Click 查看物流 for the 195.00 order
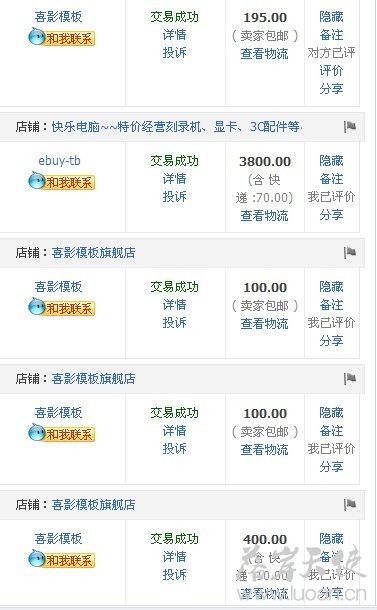The image size is (377, 610). point(265,53)
